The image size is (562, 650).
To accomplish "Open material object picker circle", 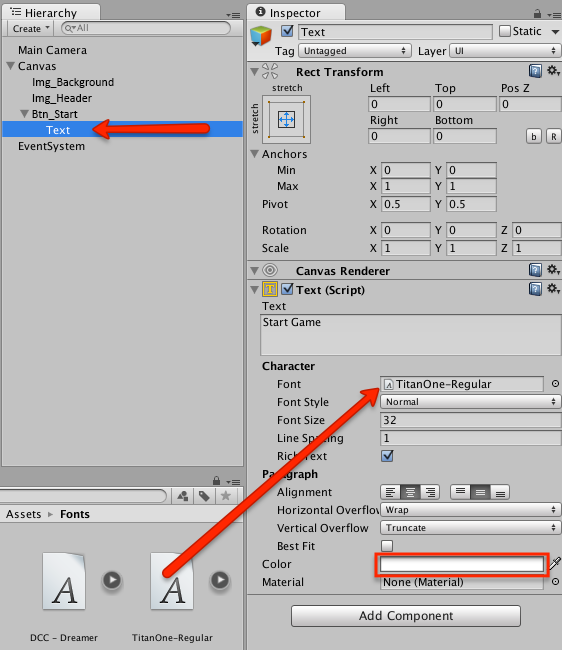I will pos(555,582).
